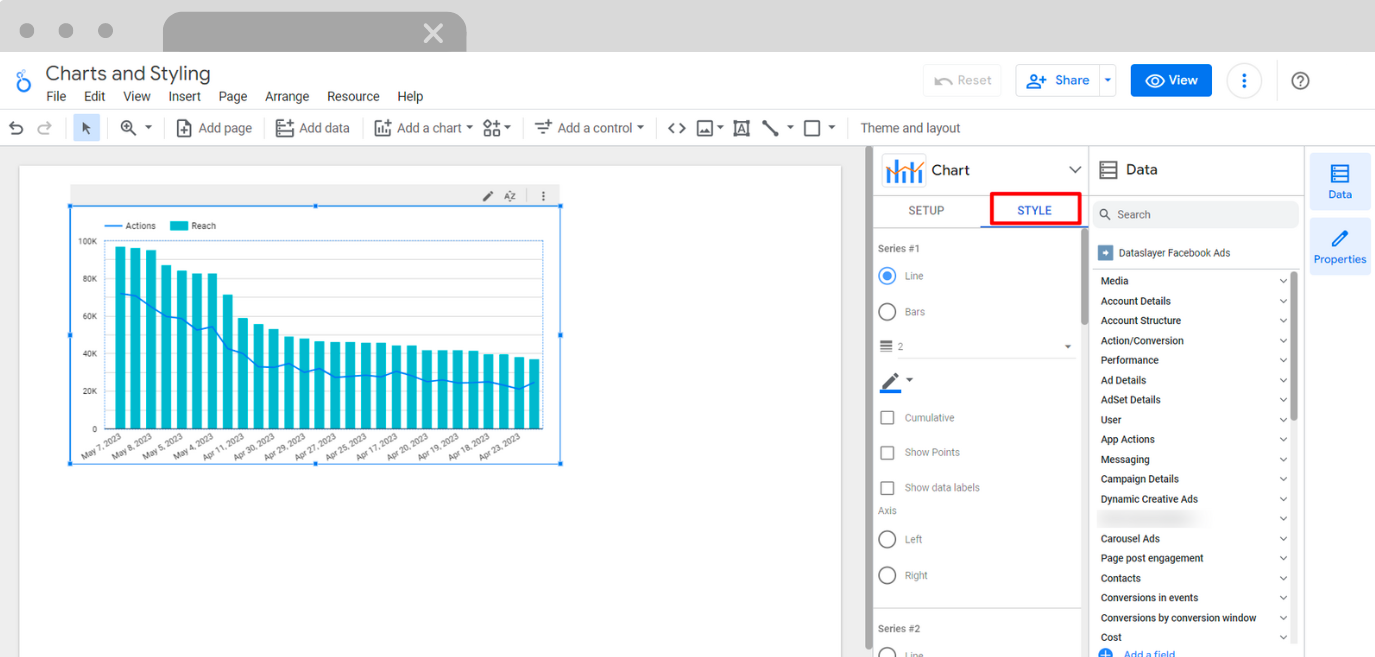Open the Resource menu
This screenshot has width=1375, height=657.
tap(353, 96)
